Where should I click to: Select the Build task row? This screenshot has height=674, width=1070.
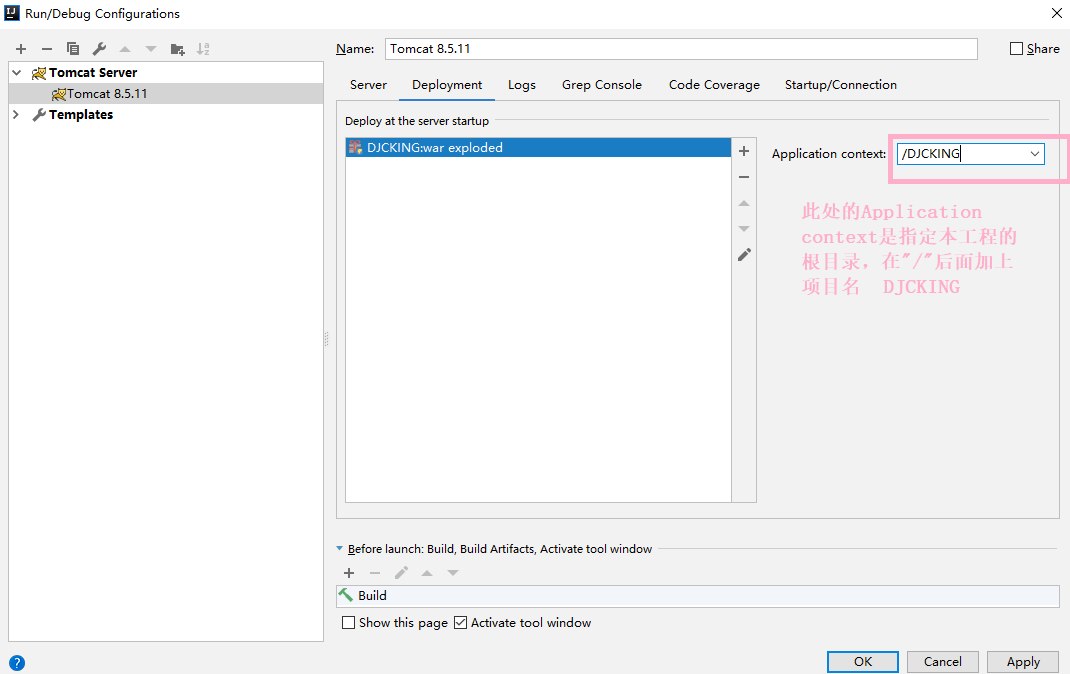click(697, 596)
